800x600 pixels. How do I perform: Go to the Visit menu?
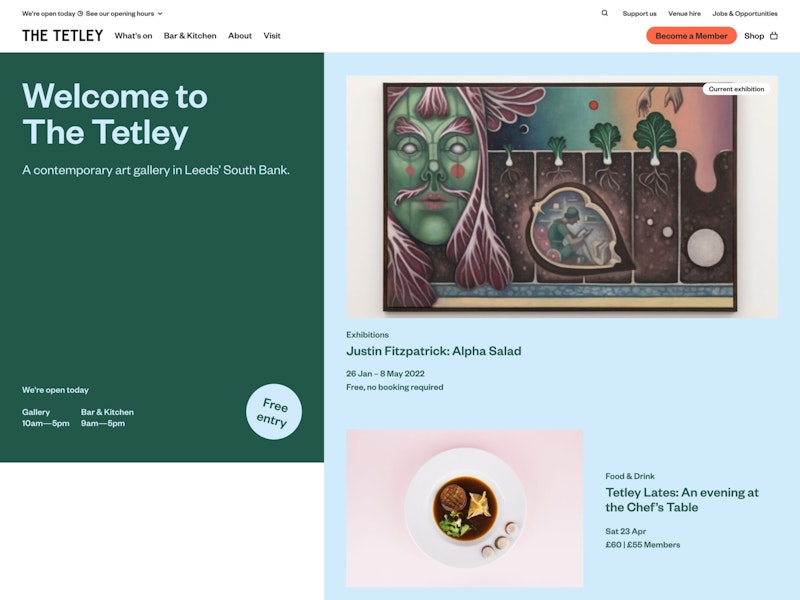pos(272,36)
